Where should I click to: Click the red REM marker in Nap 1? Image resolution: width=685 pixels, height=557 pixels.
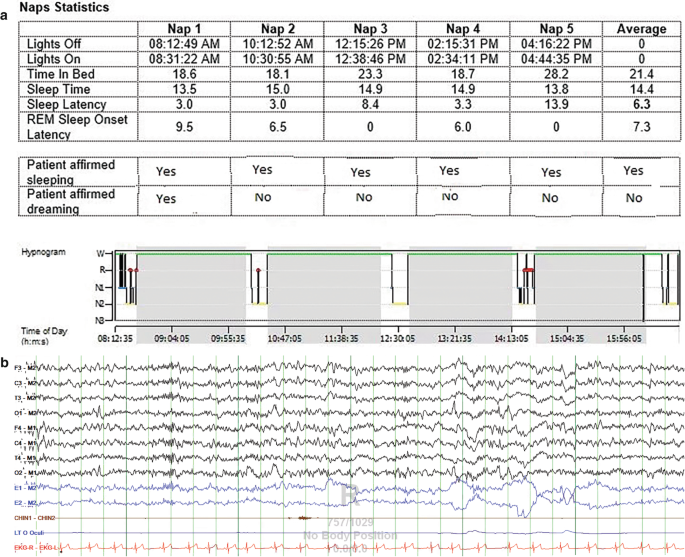click(x=132, y=270)
